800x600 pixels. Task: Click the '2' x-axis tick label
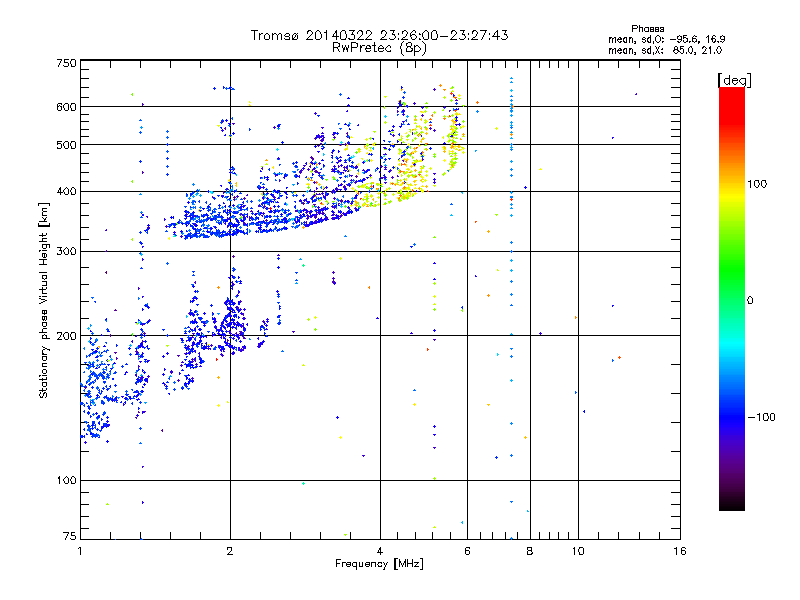(x=230, y=551)
